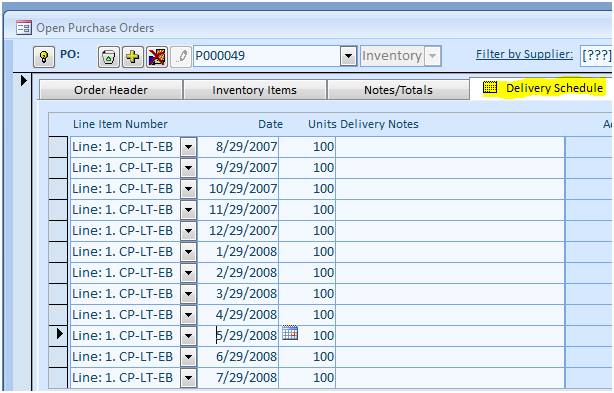Screen dimensions: 614x393
Task: Select row selector for 8/29/2007 delivery
Action: 58,147
